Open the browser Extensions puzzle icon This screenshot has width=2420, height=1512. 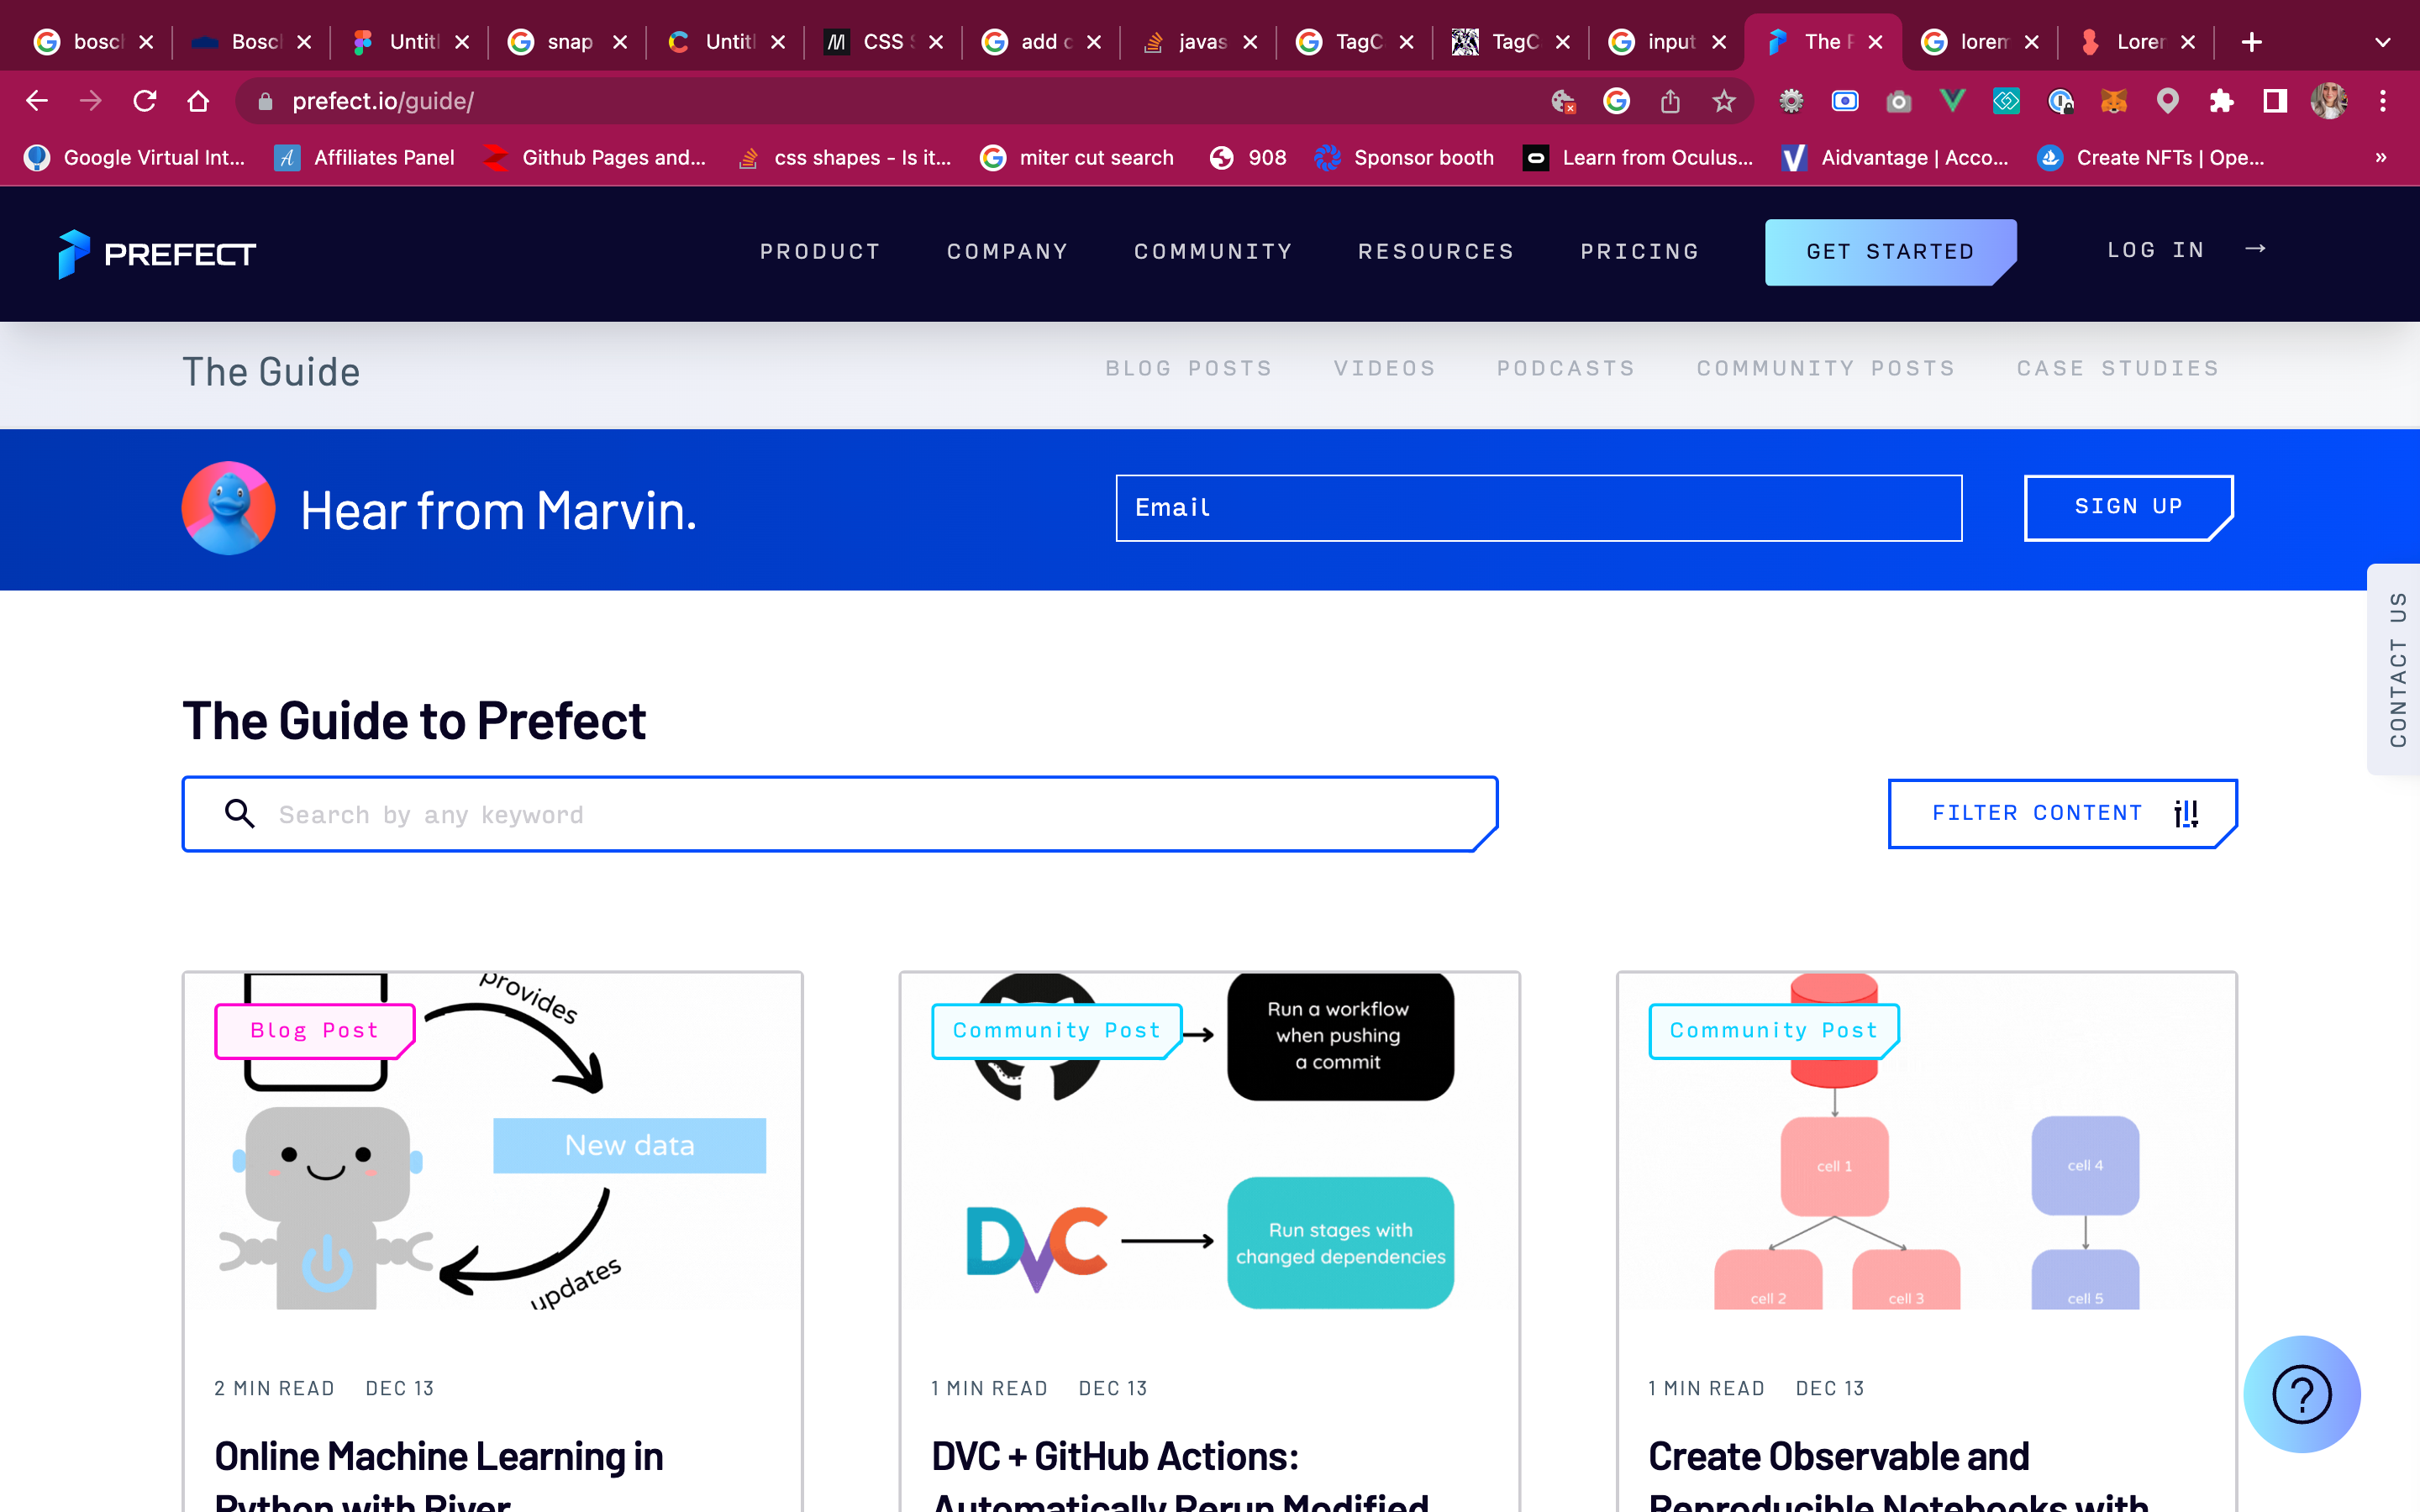[x=2221, y=101]
